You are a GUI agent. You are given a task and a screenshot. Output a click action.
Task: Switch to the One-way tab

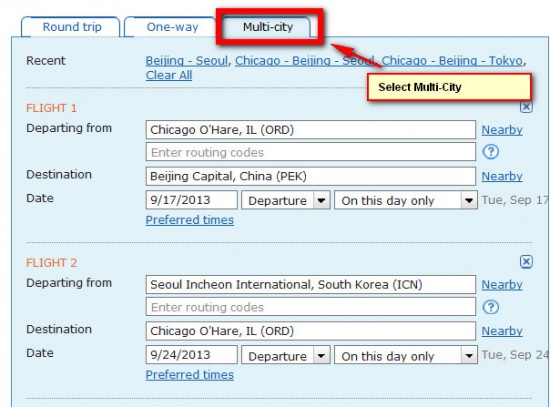click(172, 27)
